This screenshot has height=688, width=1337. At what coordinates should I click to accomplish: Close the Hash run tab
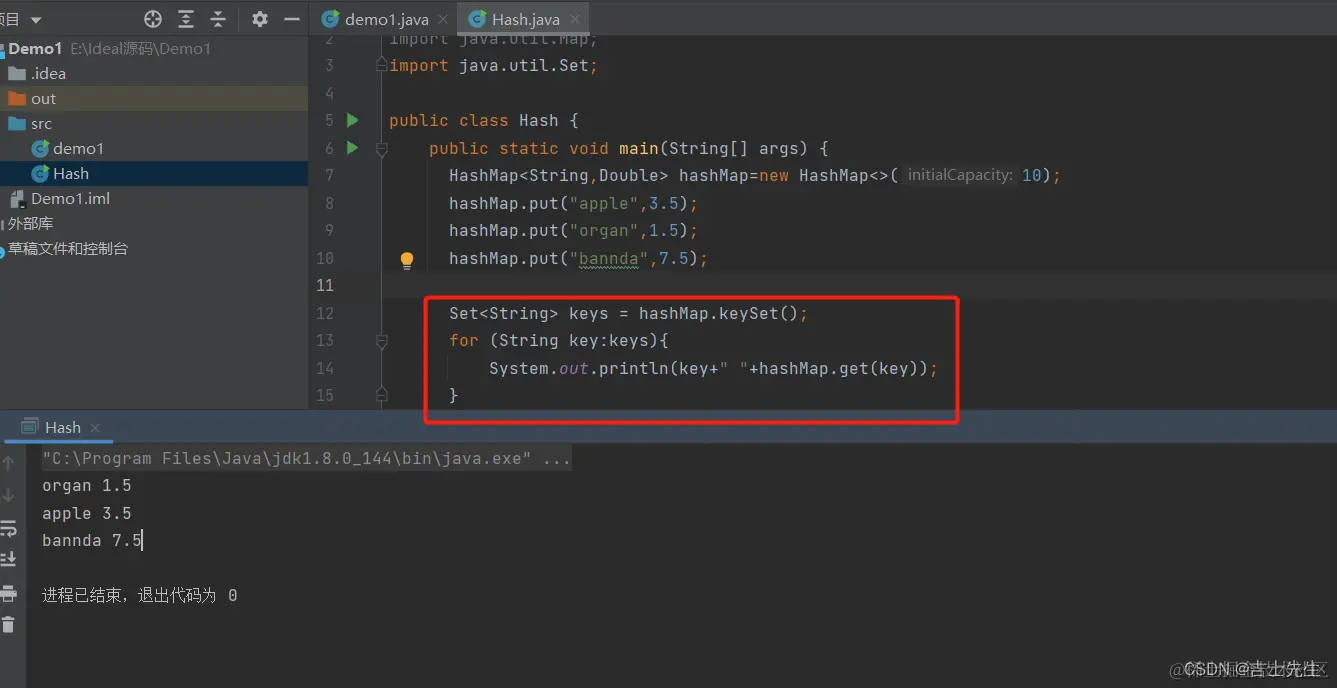click(x=95, y=428)
